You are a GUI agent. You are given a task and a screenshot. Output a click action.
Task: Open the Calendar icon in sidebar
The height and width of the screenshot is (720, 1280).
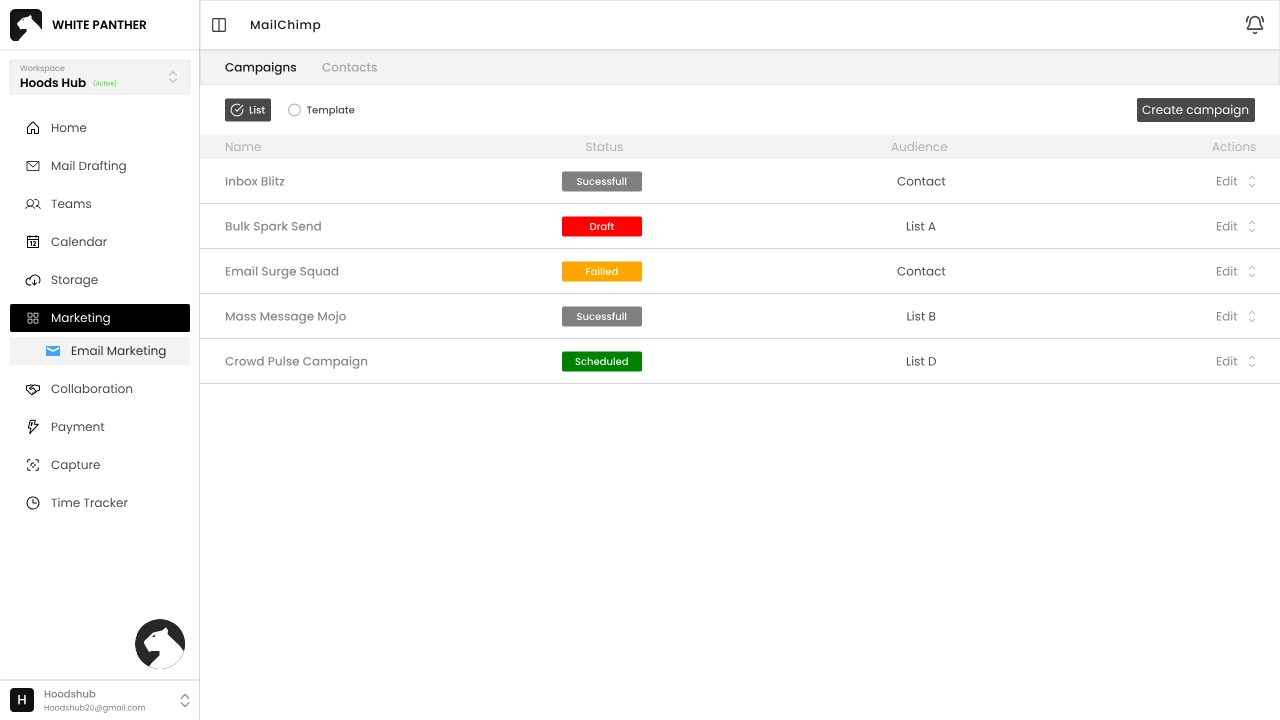pyautogui.click(x=33, y=242)
